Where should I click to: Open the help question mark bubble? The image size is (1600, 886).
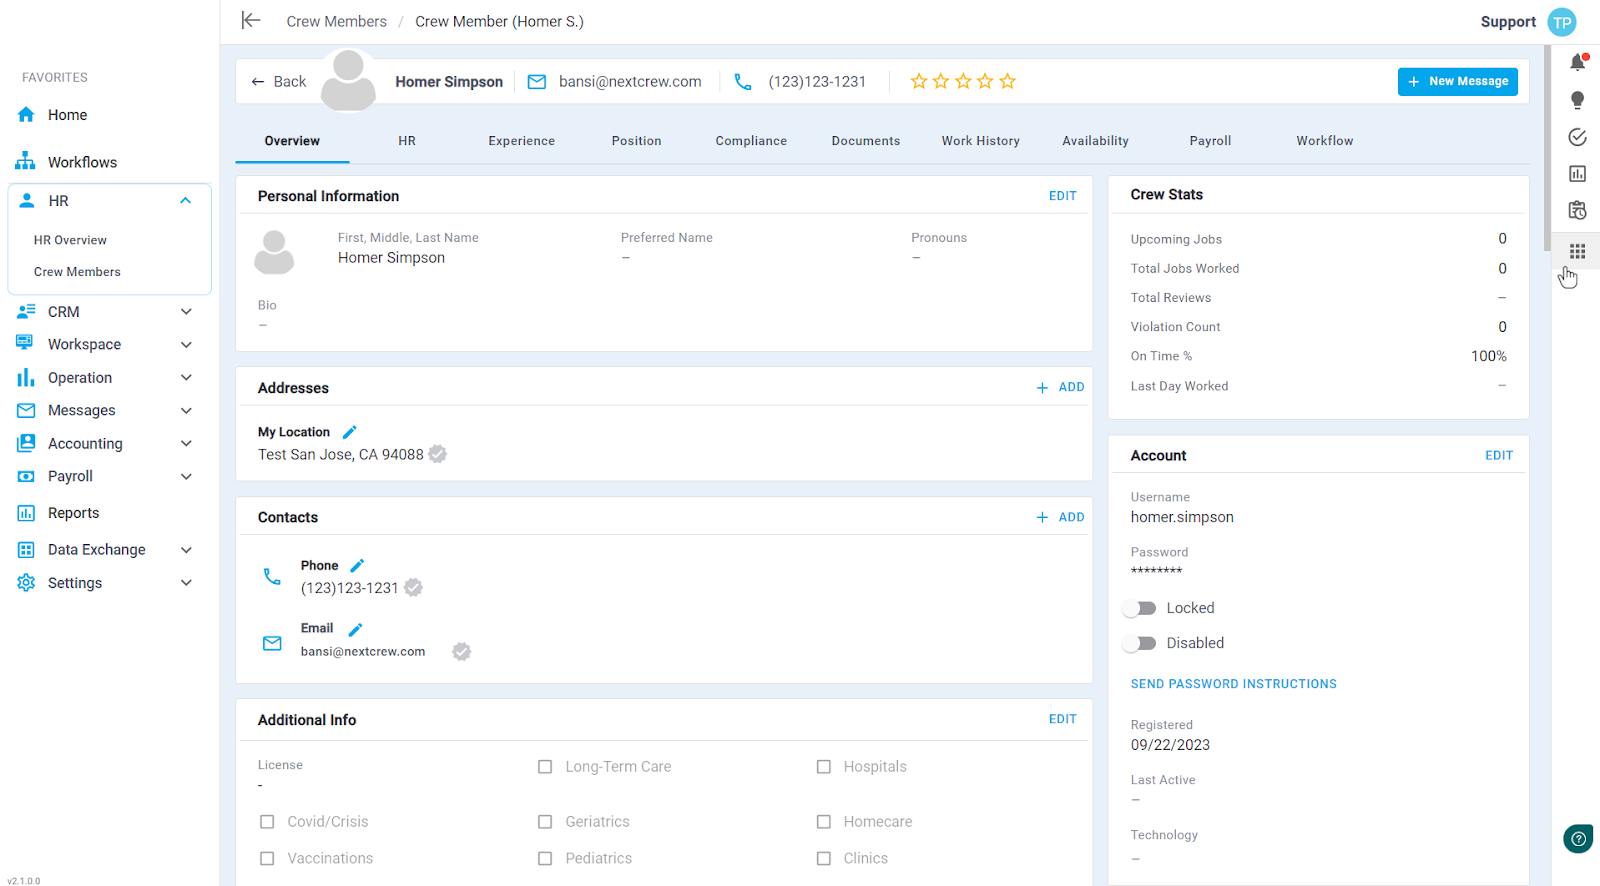coord(1578,839)
